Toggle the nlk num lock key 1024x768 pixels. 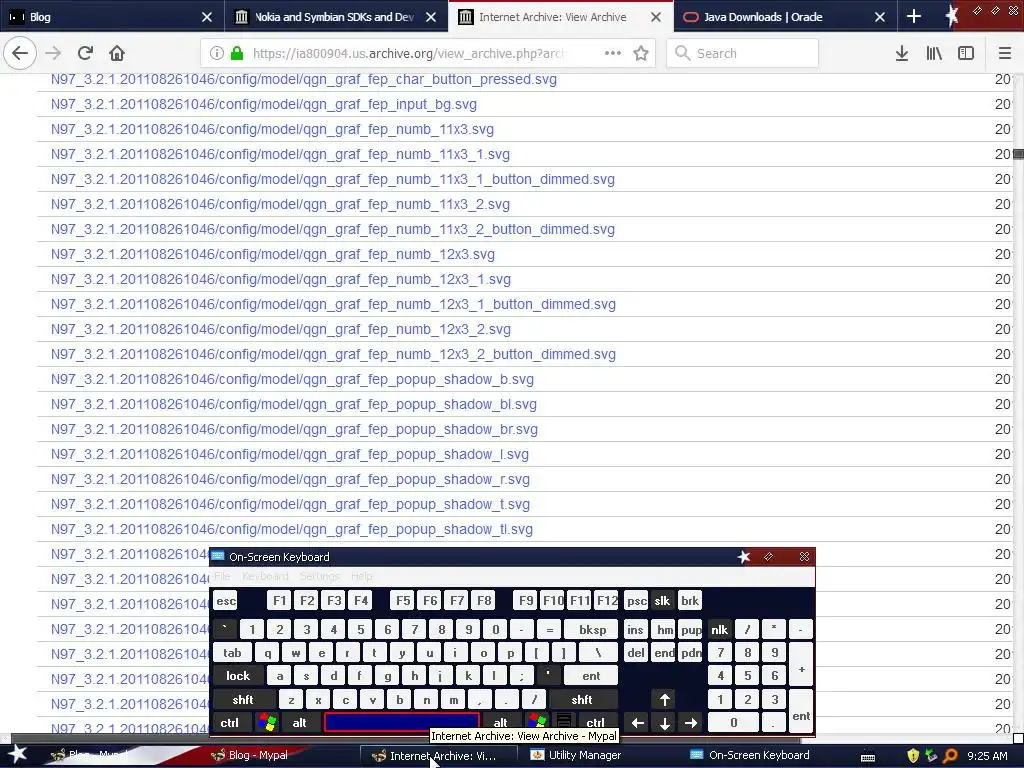pos(720,630)
